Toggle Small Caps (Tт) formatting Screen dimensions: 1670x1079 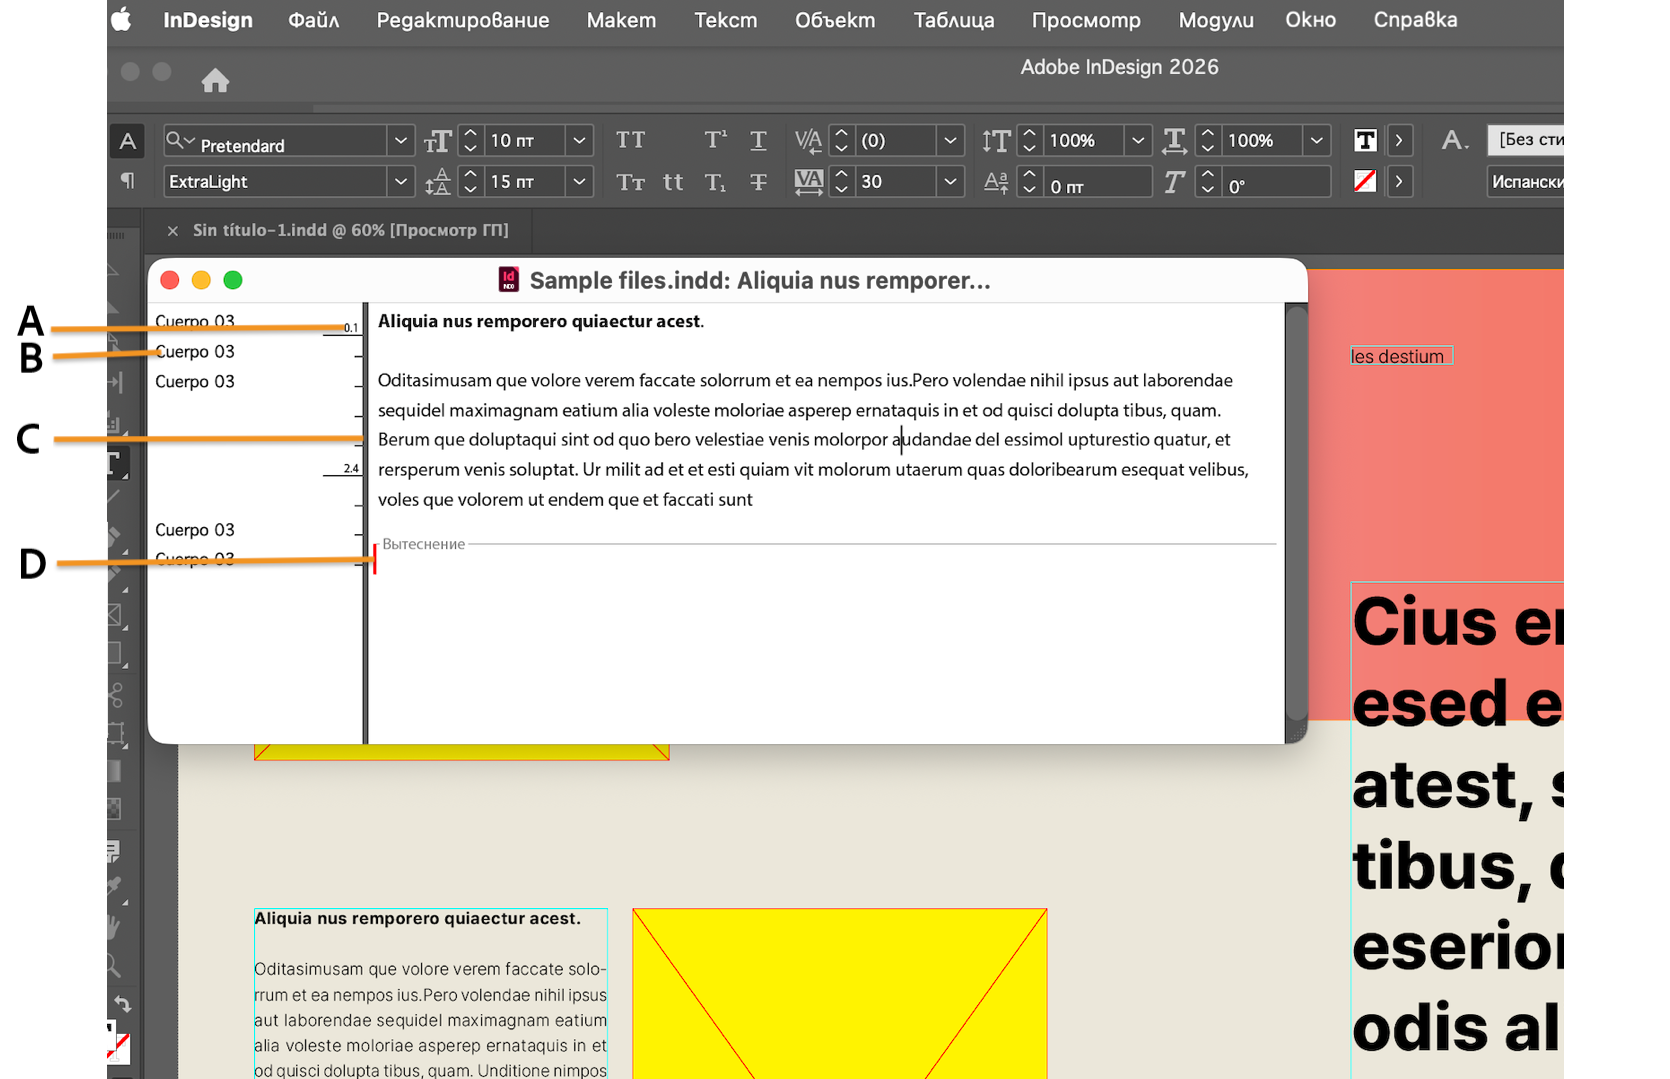pyautogui.click(x=630, y=182)
